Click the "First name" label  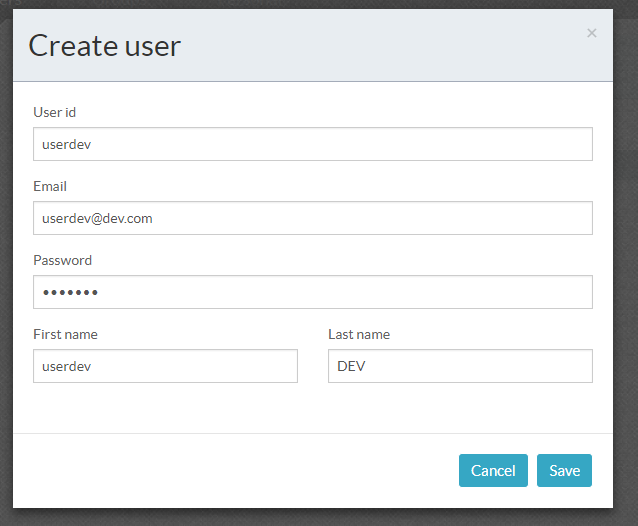[65, 334]
